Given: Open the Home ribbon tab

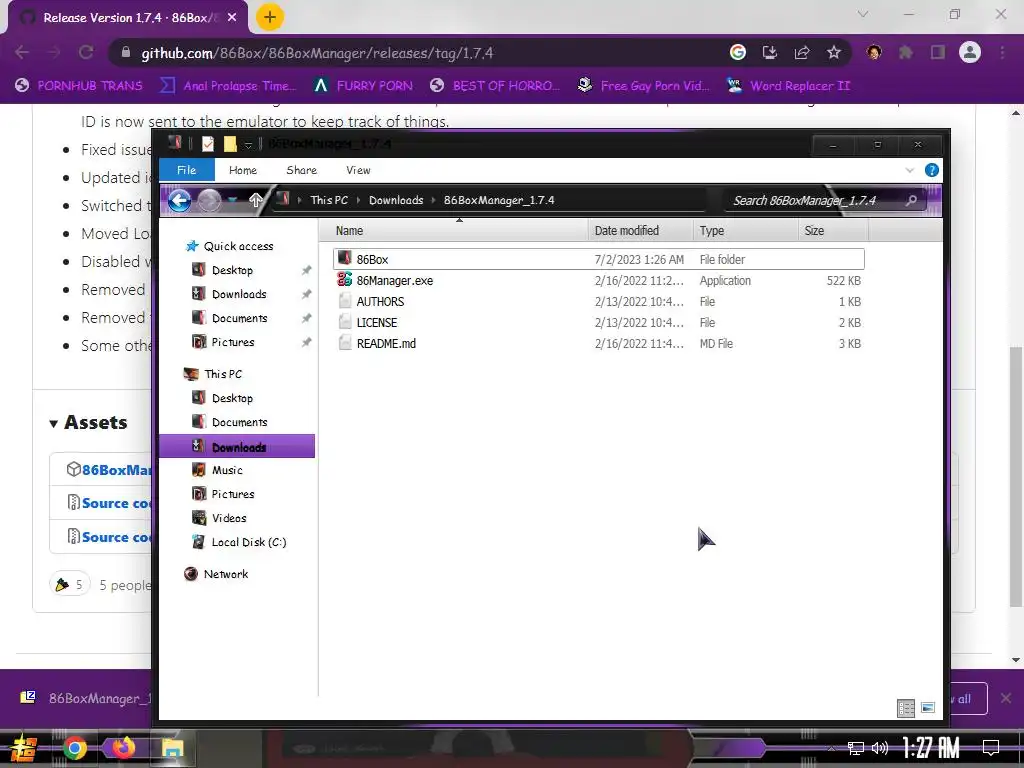Looking at the screenshot, I should click(243, 170).
